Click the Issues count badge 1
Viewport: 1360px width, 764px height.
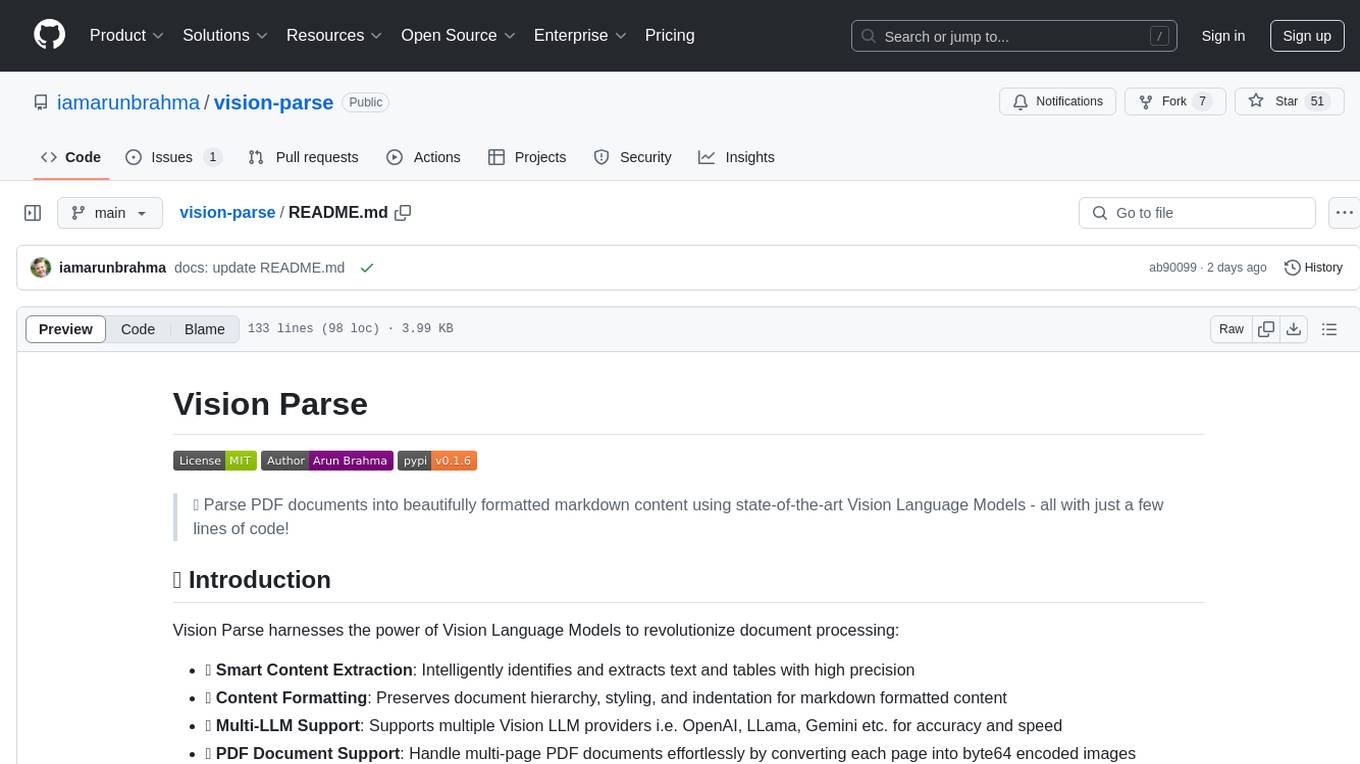tap(212, 157)
